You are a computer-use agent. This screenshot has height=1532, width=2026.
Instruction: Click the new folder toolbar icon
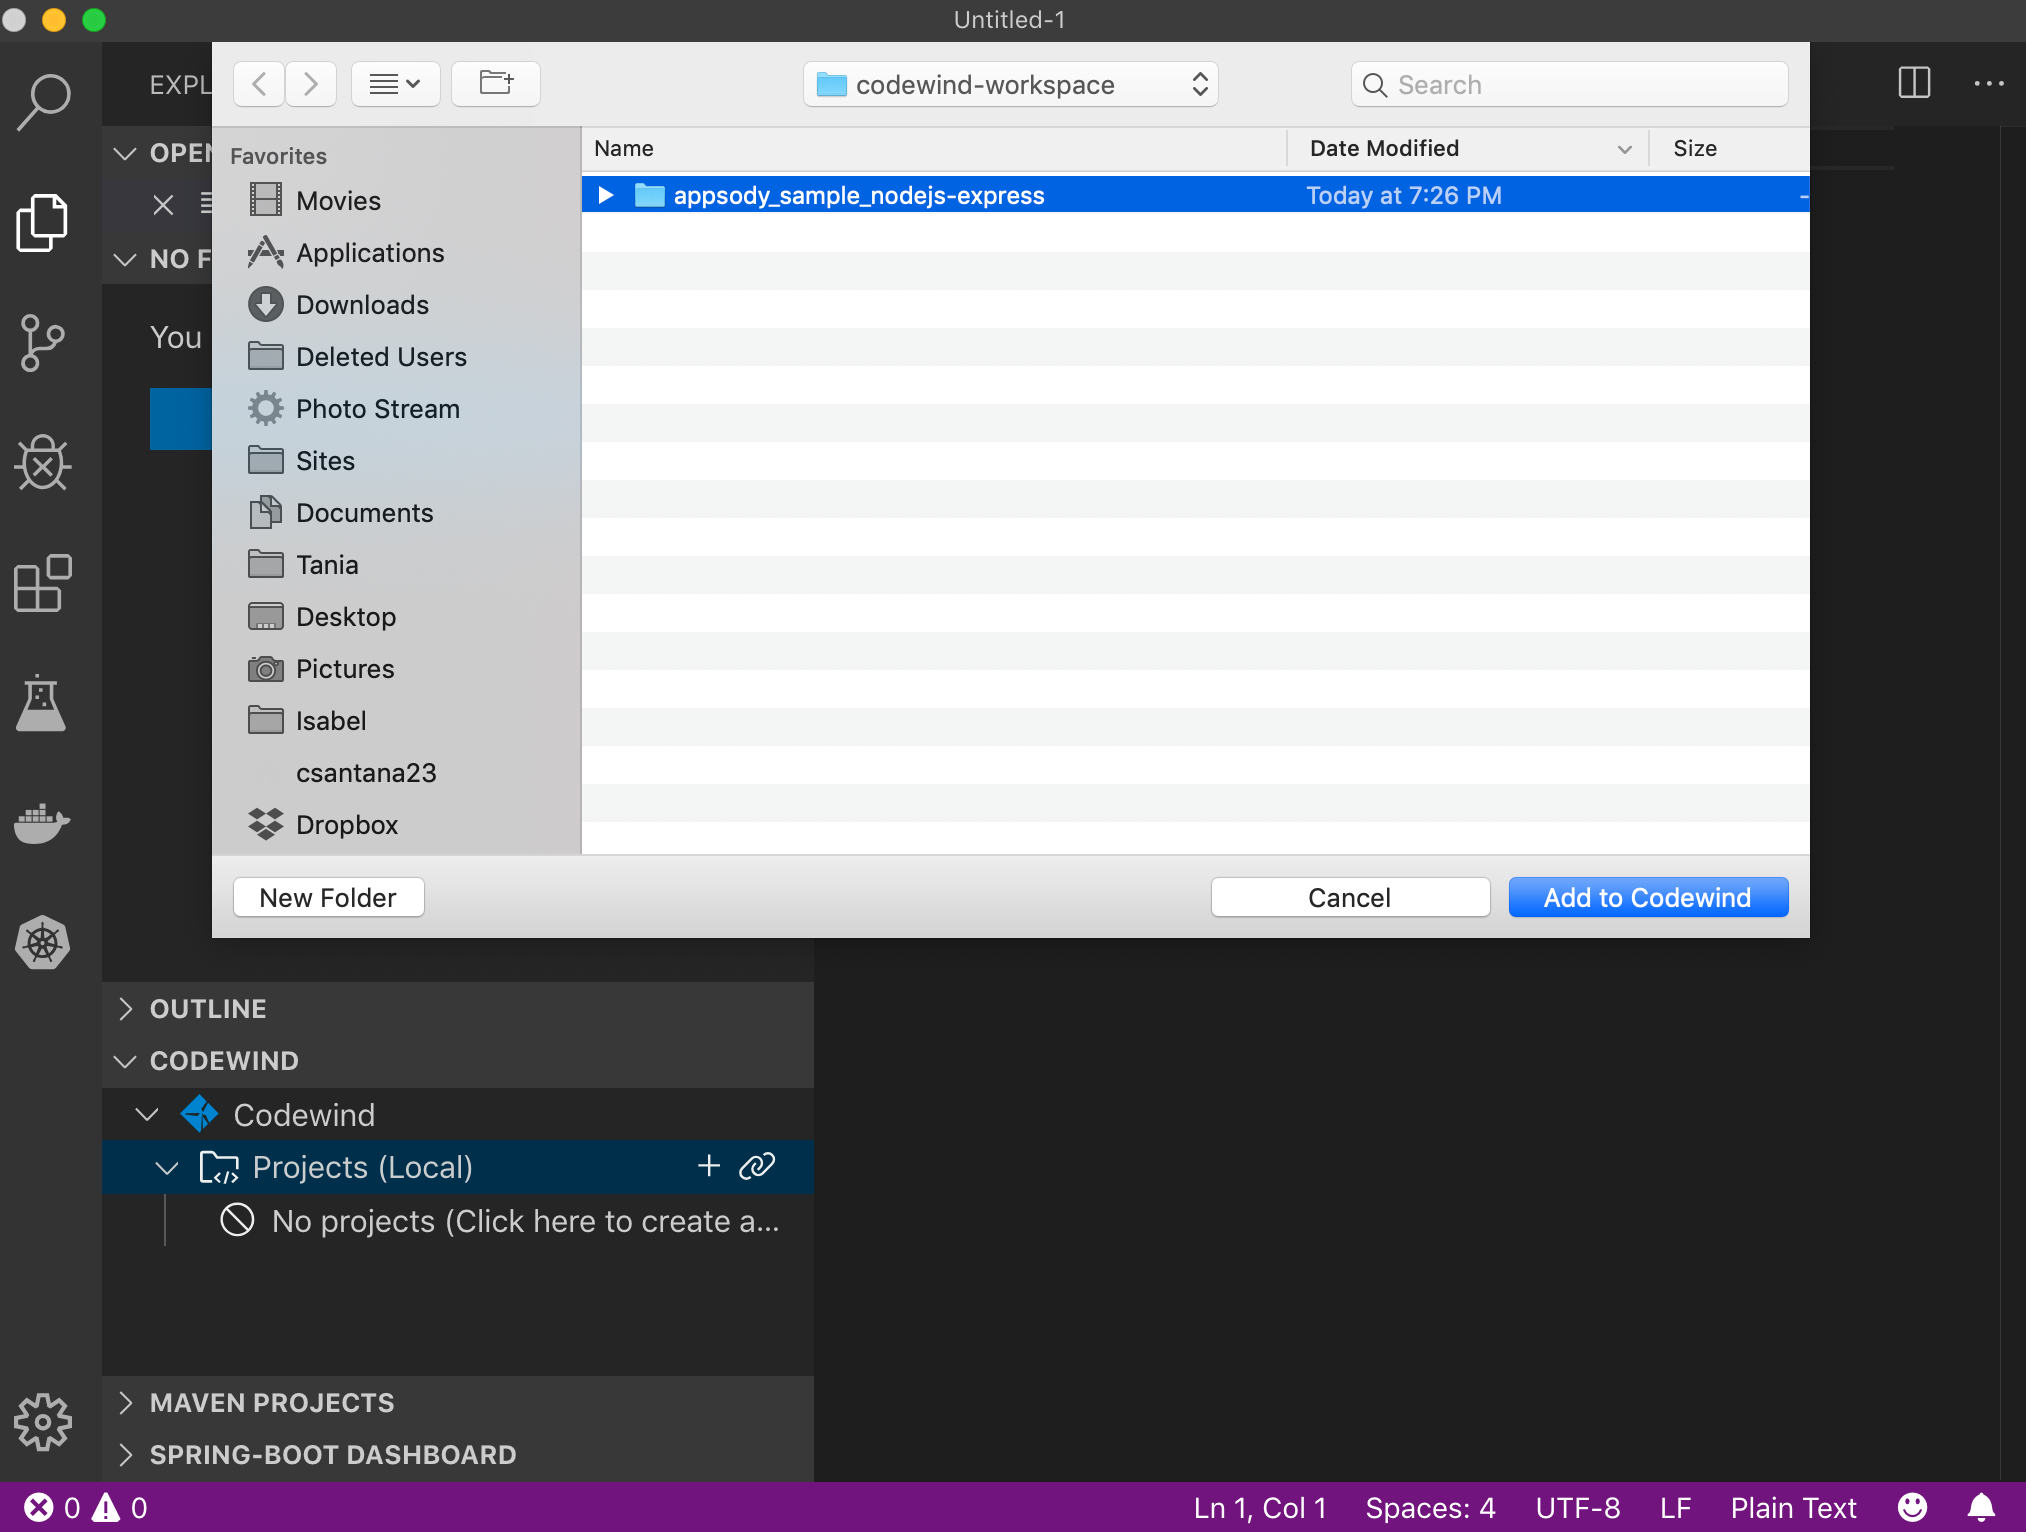click(496, 84)
